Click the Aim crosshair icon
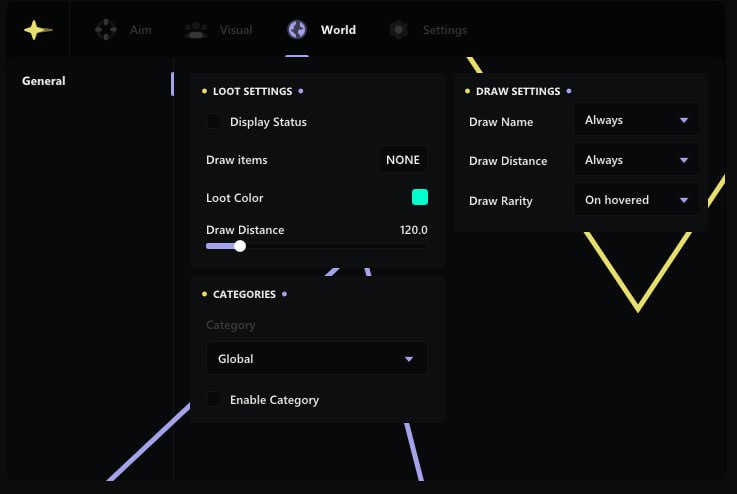This screenshot has width=737, height=494. [105, 30]
